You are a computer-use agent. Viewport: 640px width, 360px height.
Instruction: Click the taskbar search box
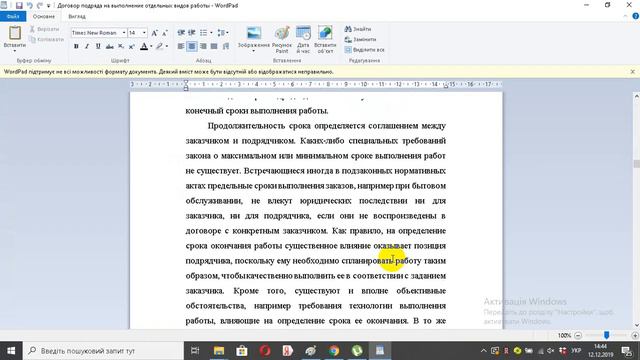point(103,351)
